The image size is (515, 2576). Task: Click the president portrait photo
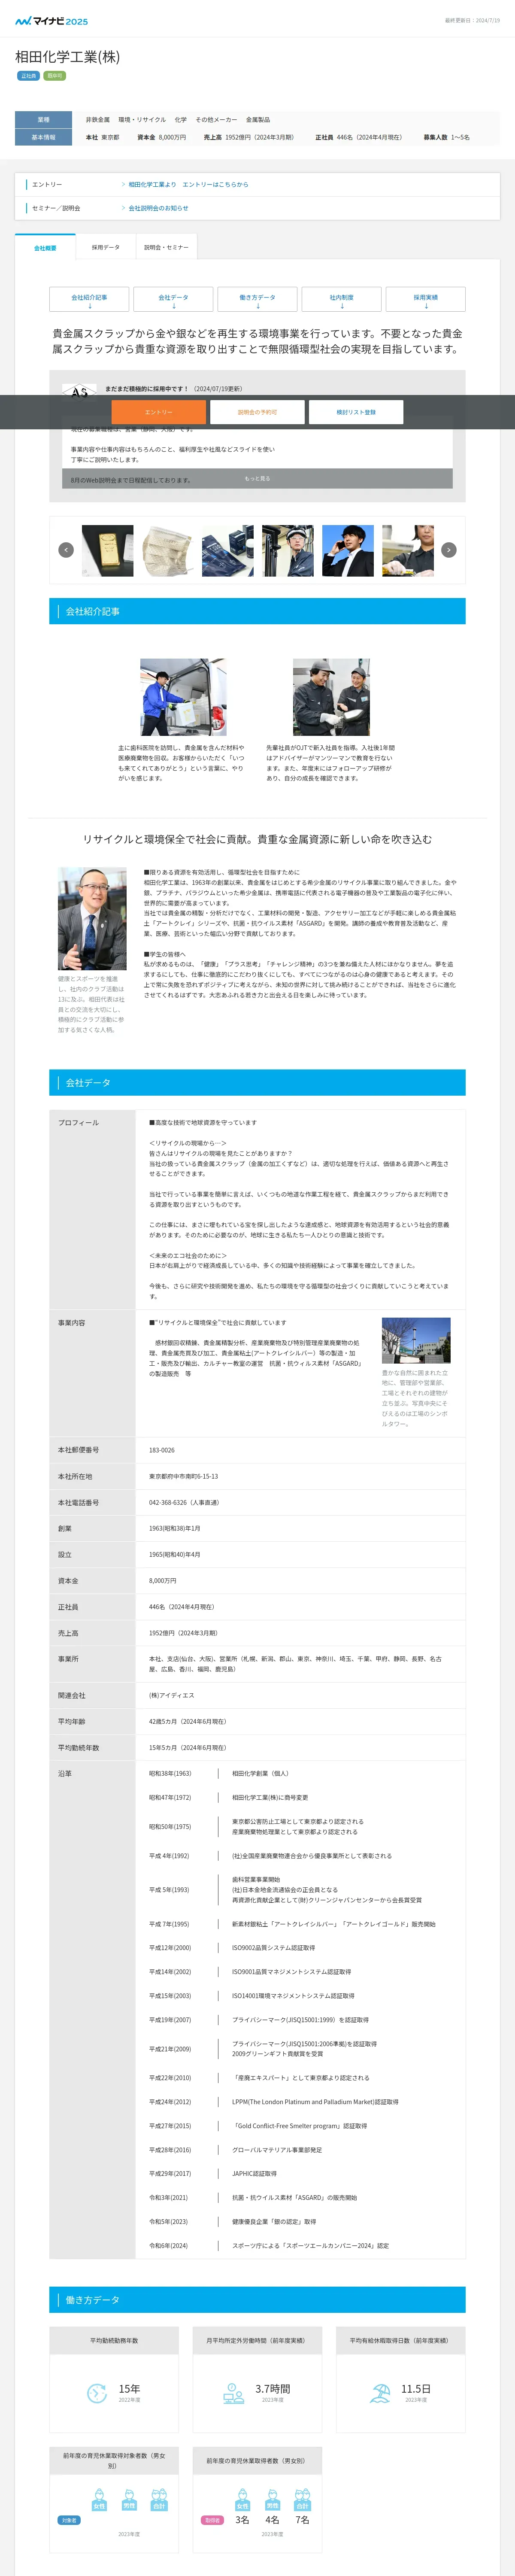coord(92,919)
